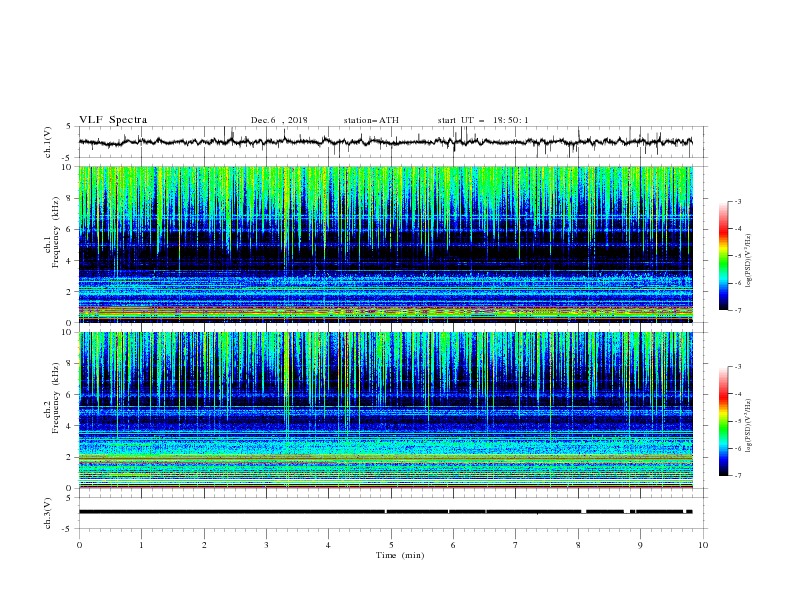
Task: Click the "VLF Spectra" plot title
Action: click(x=113, y=120)
